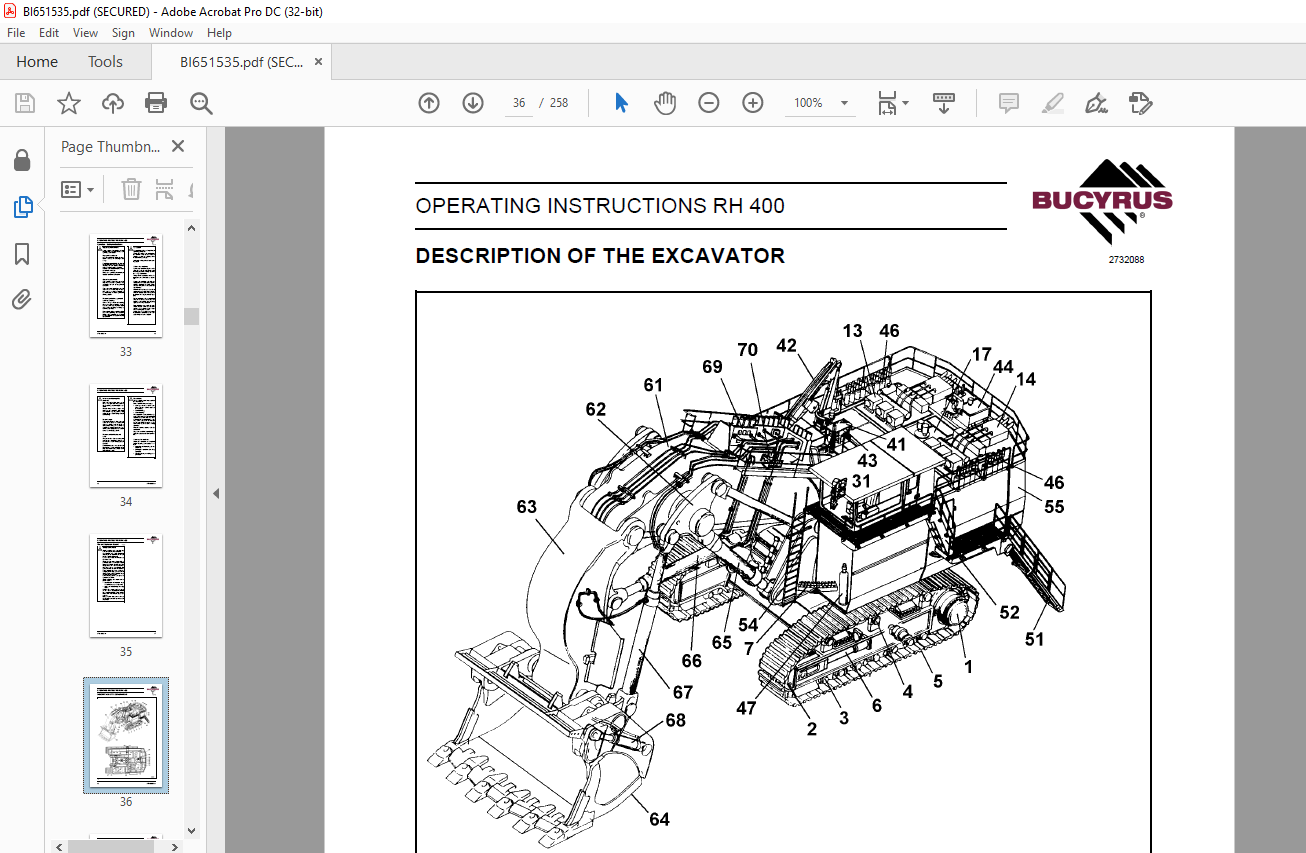Click the thumbnails panel scrollbar handle

pos(191,316)
